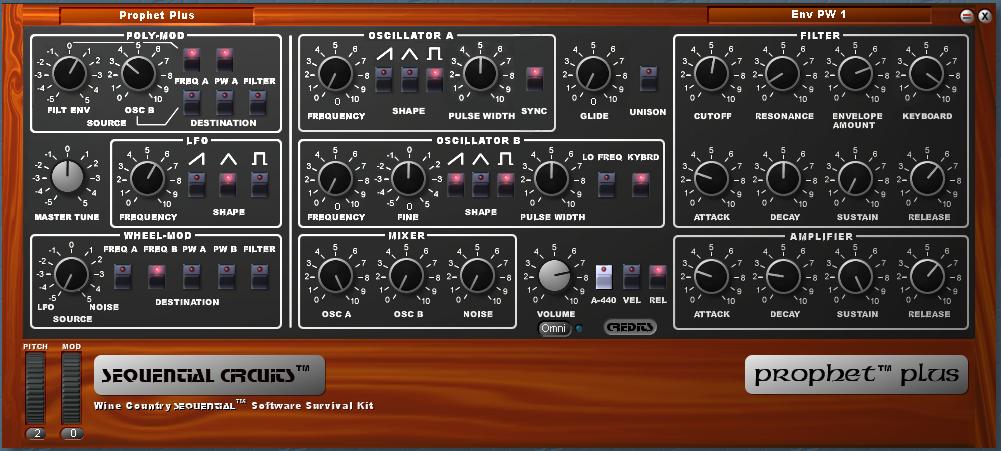Minimize the Prophet Plus plugin window
The image size is (1001, 451).
[967, 17]
